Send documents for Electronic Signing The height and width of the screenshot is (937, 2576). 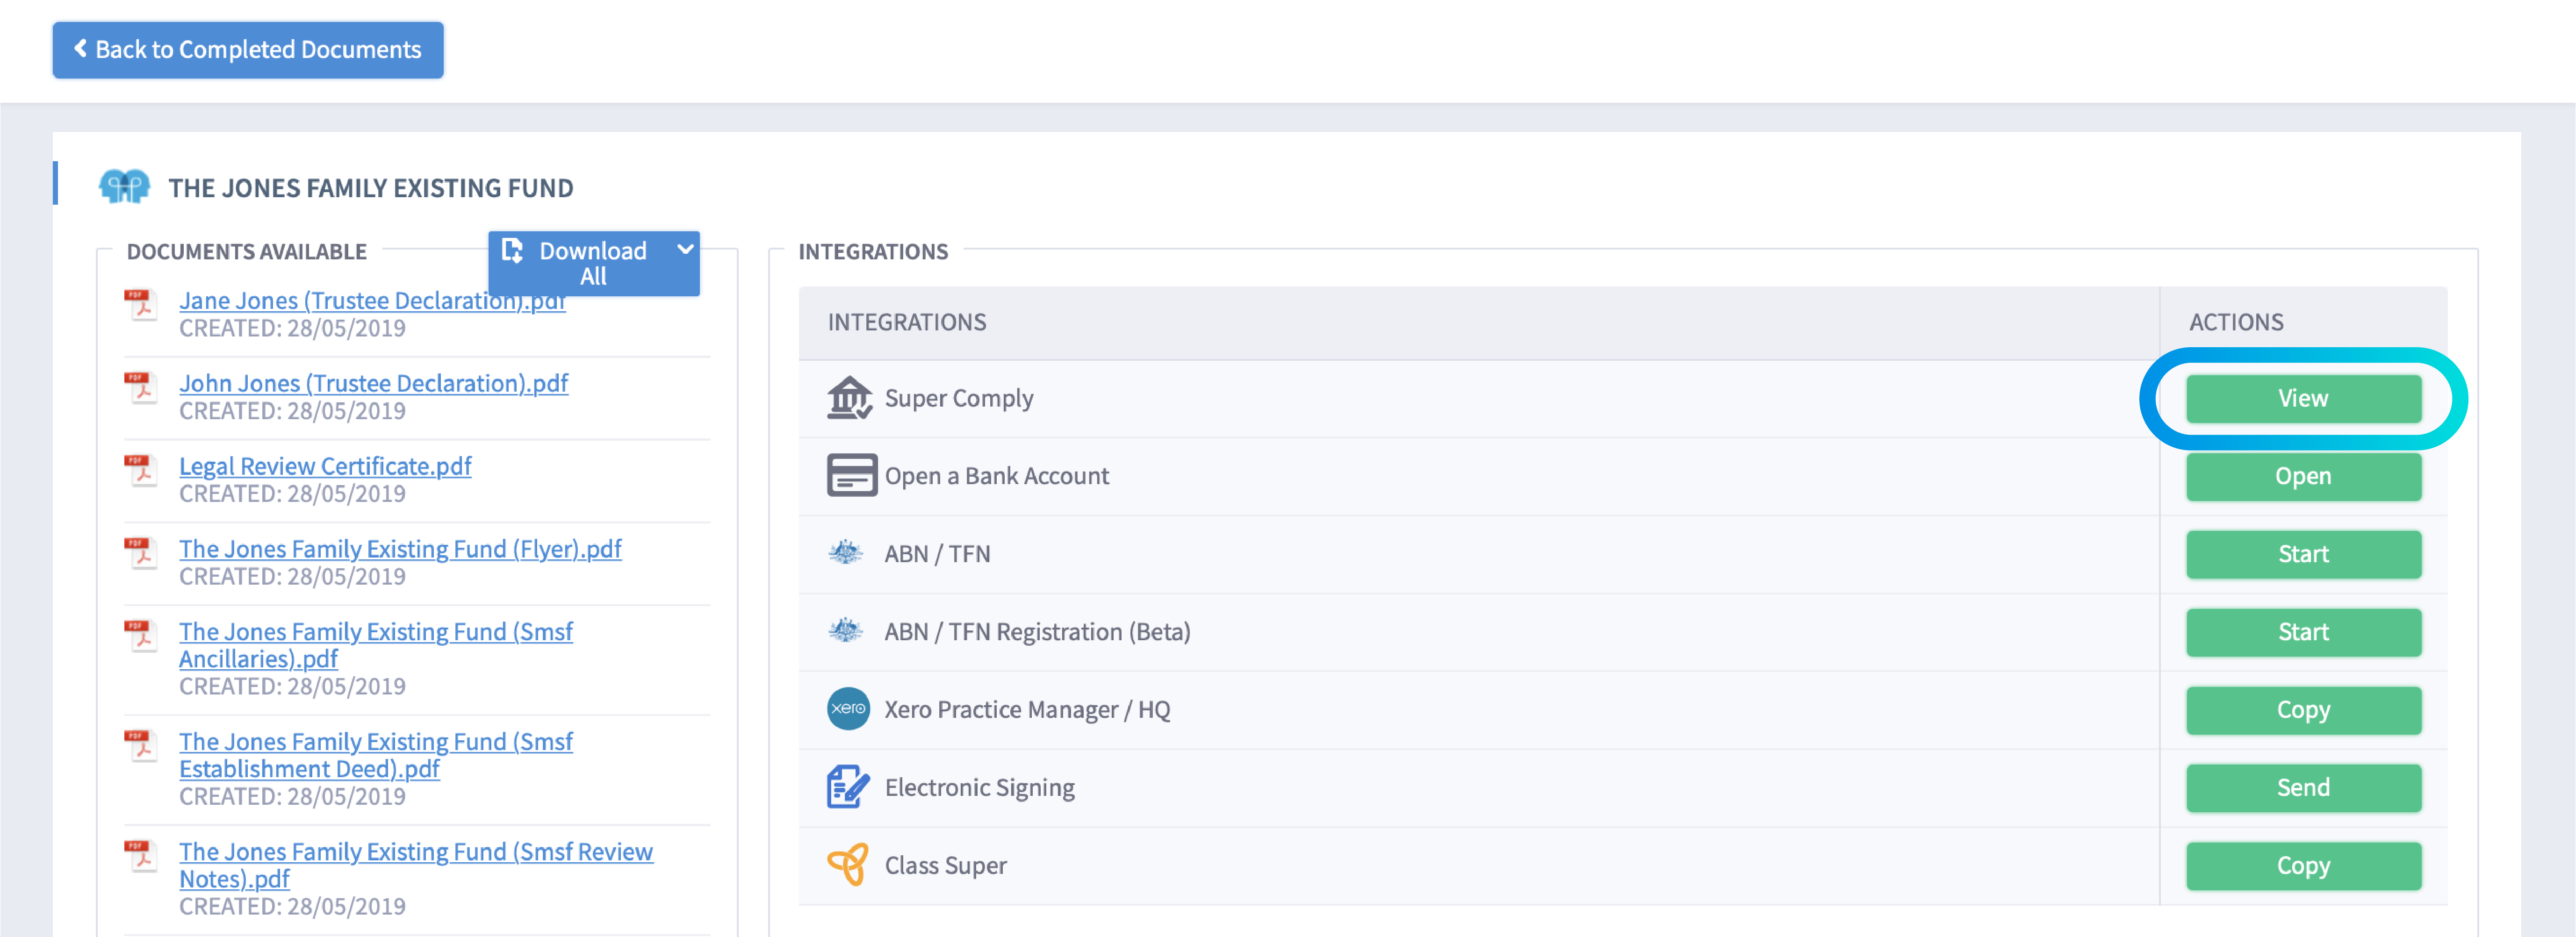pos(2303,788)
